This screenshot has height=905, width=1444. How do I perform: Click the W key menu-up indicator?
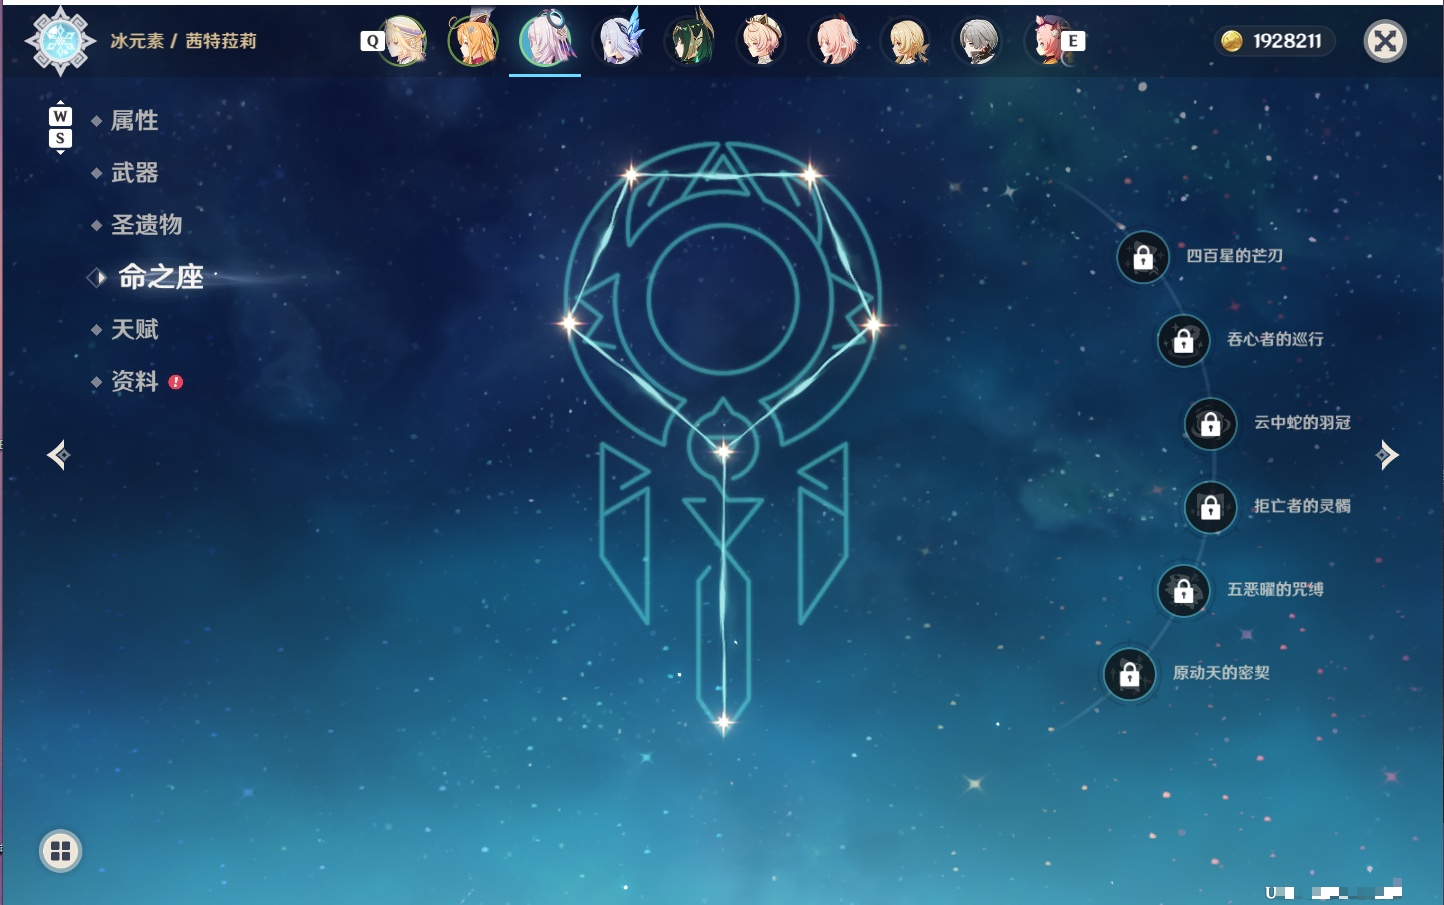click(x=60, y=116)
